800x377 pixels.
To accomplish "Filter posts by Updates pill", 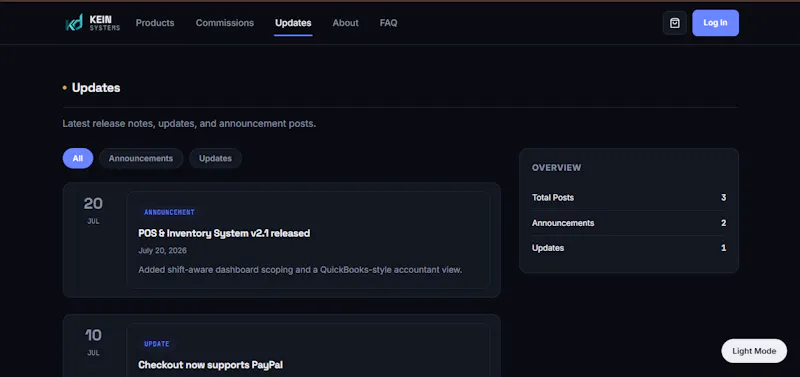I will [x=215, y=158].
